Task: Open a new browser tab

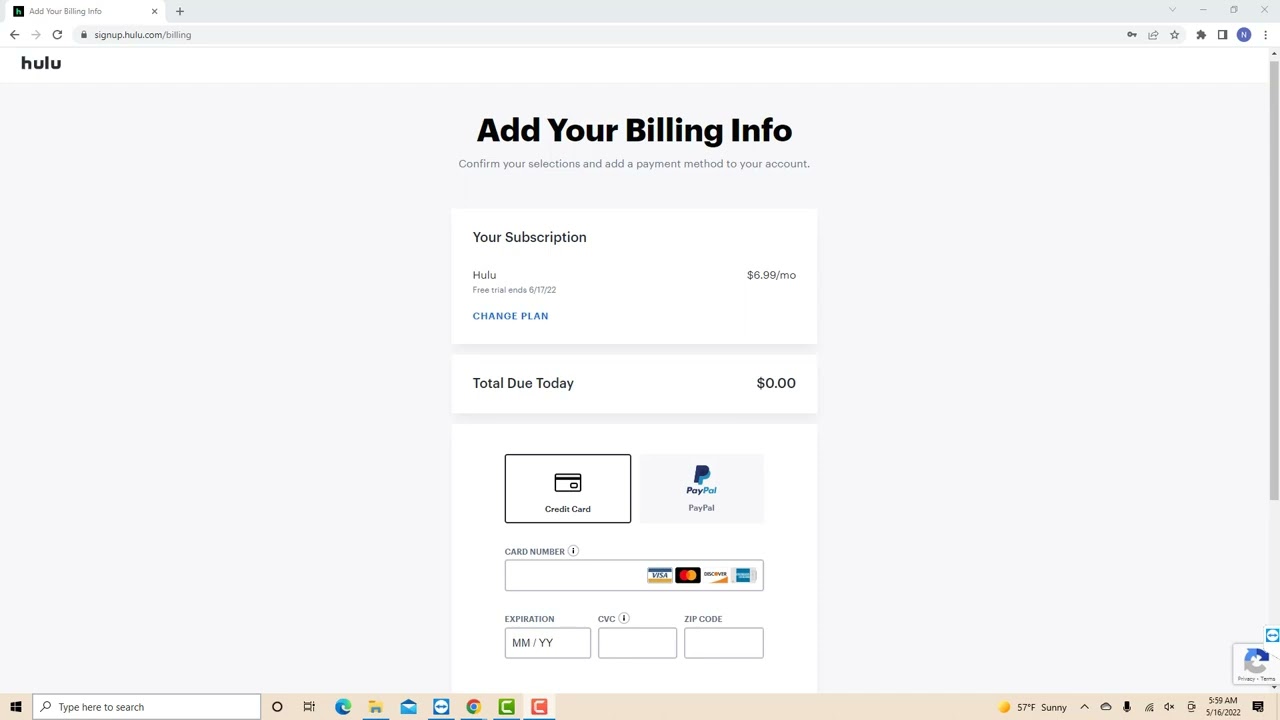Action: [180, 11]
